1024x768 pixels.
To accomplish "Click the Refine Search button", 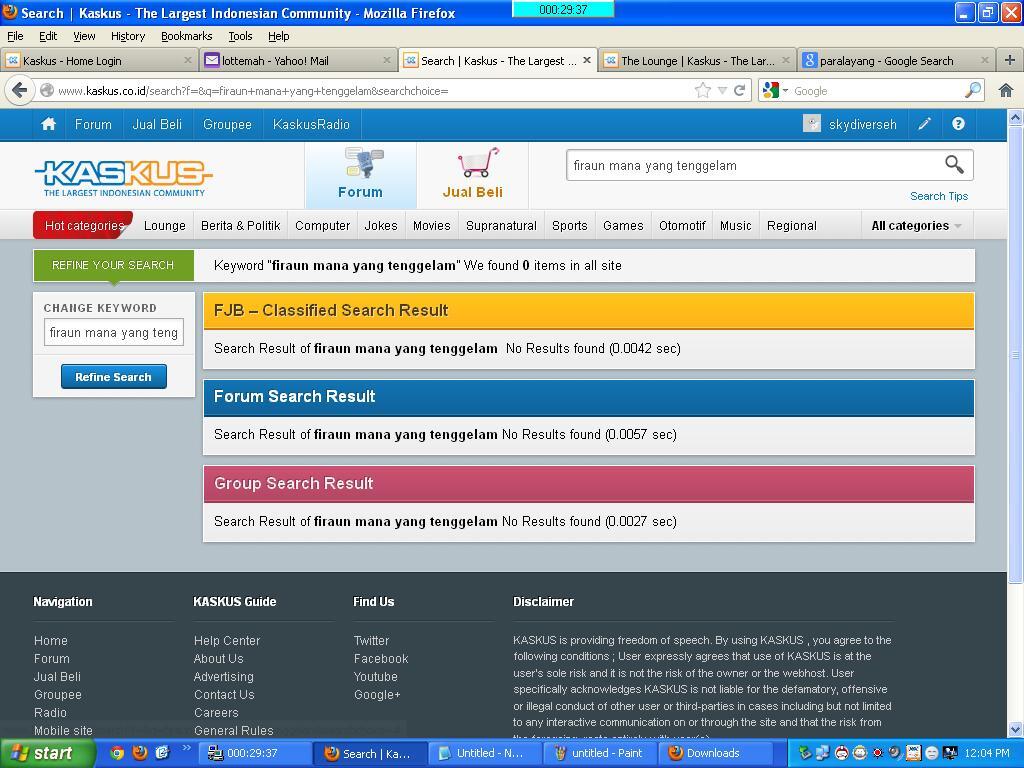I will coord(114,377).
